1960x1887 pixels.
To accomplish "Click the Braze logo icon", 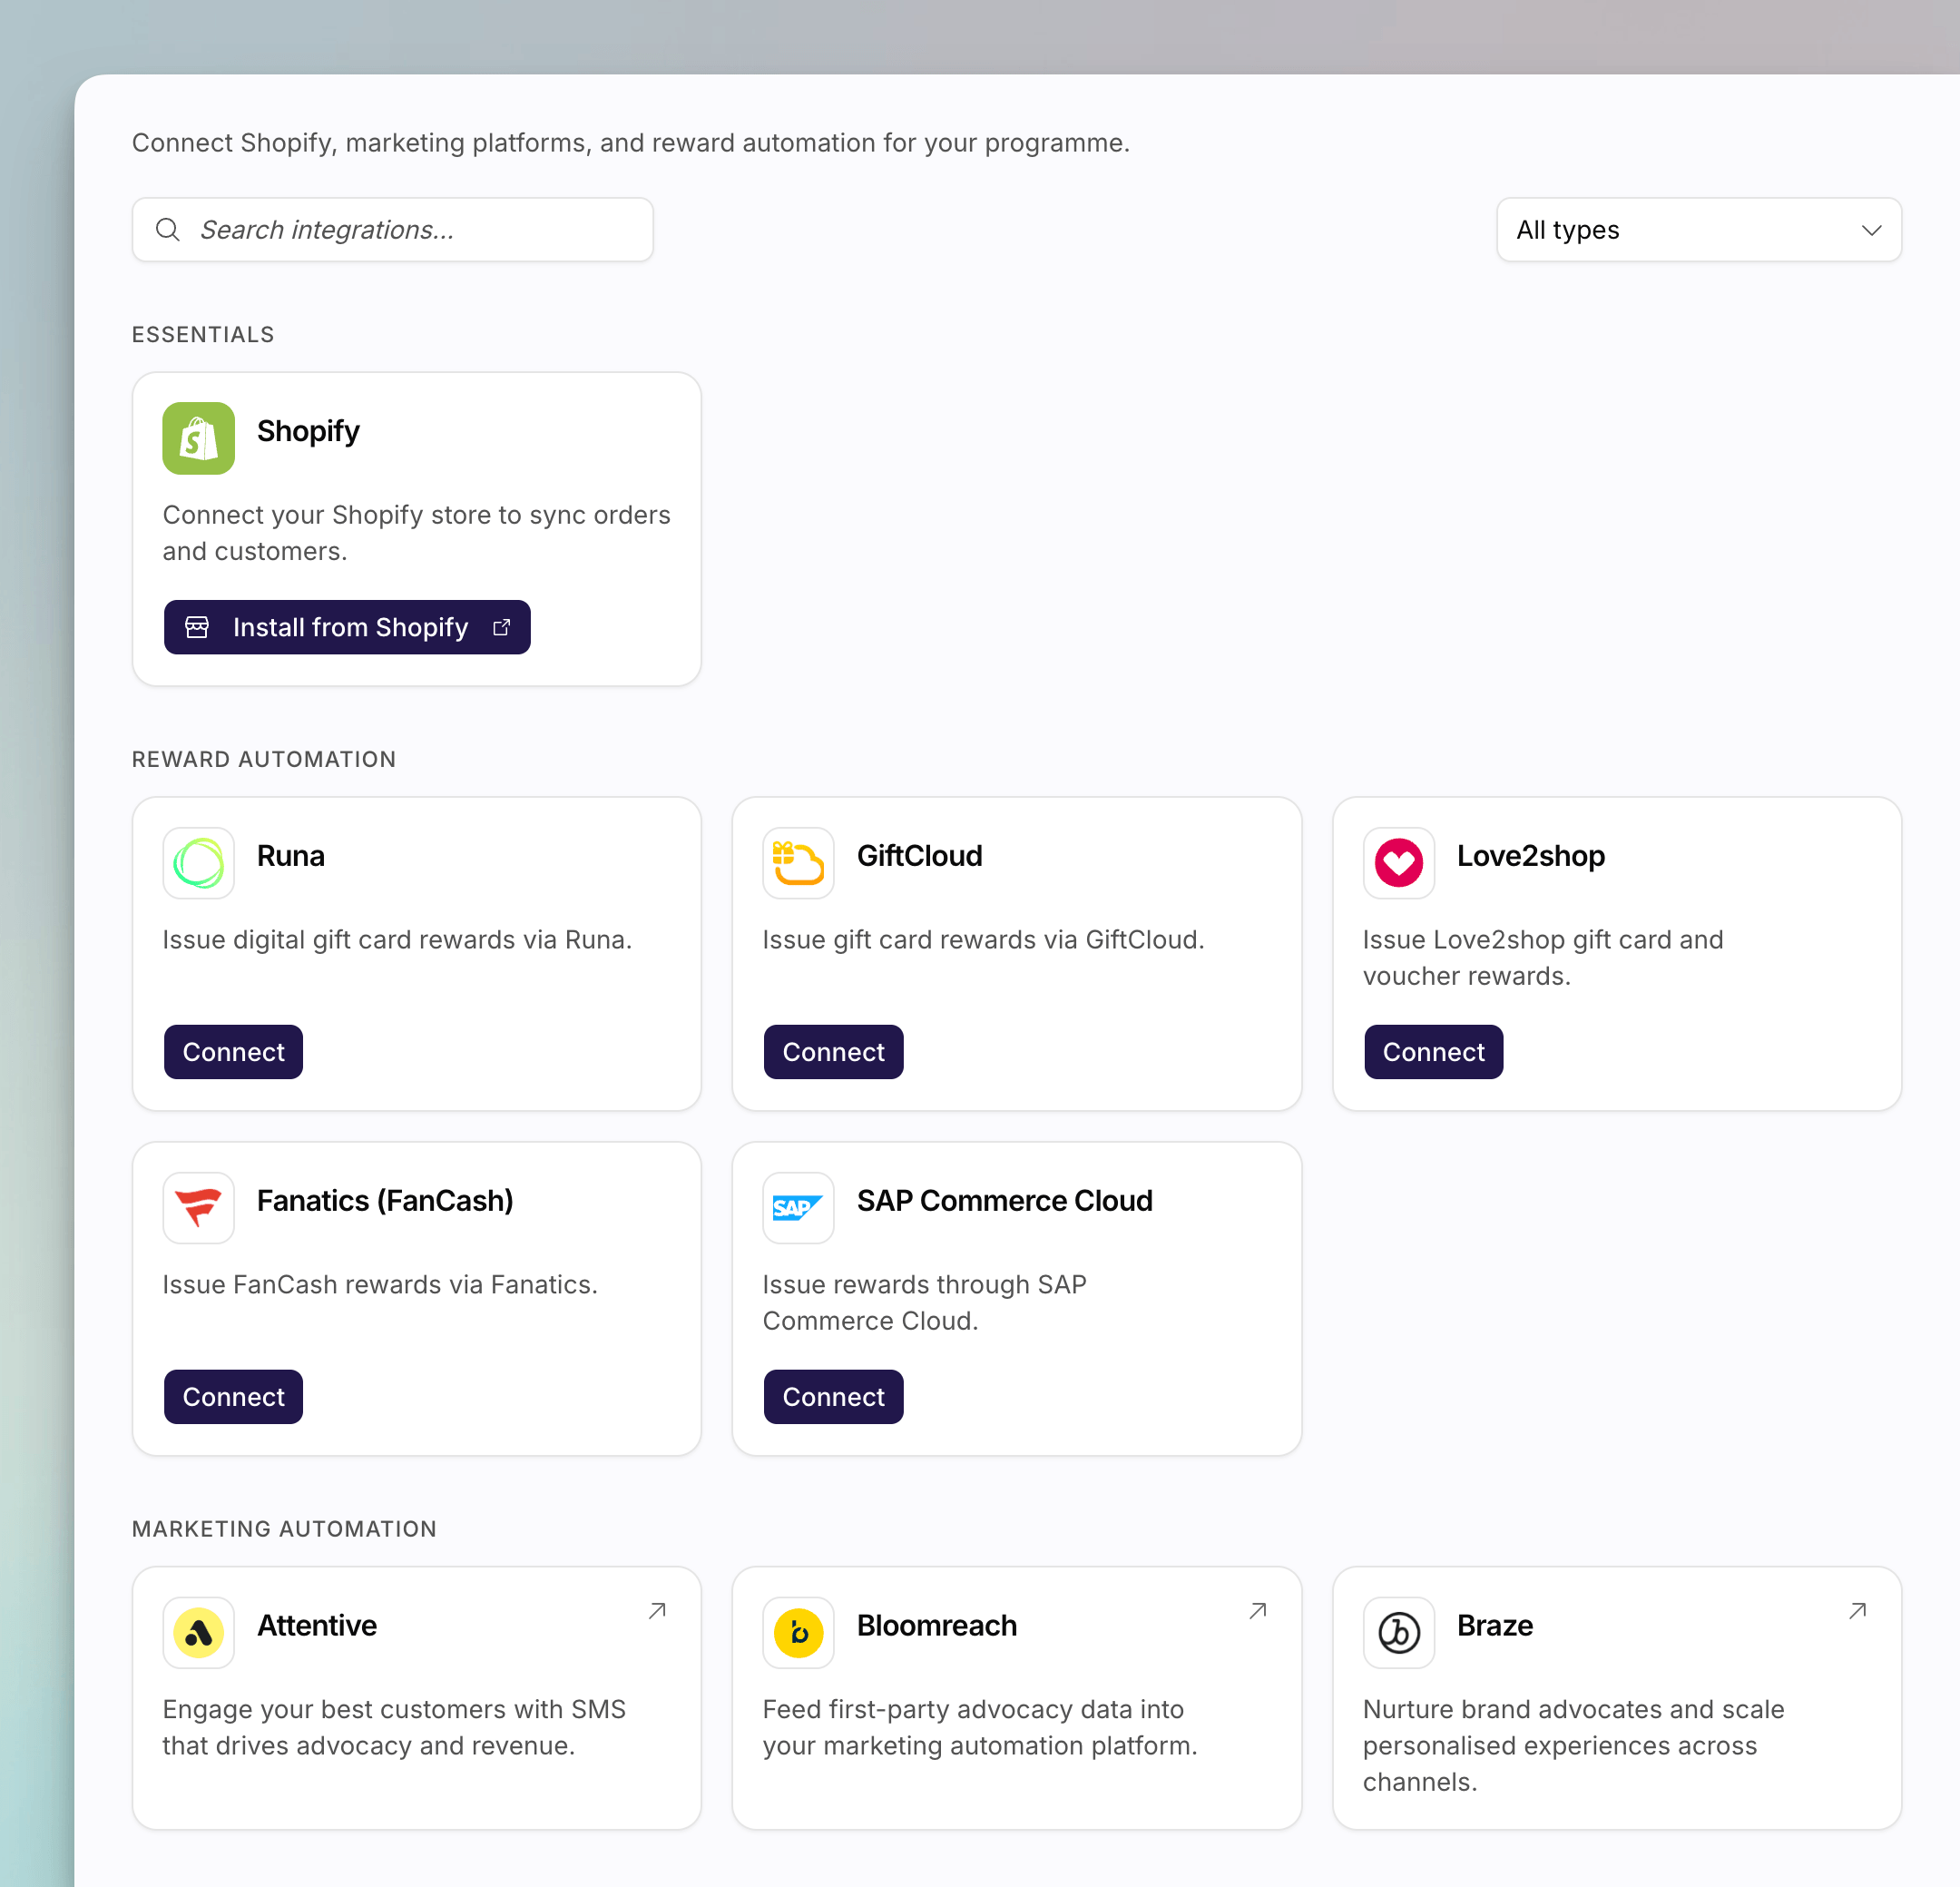I will [x=1398, y=1632].
